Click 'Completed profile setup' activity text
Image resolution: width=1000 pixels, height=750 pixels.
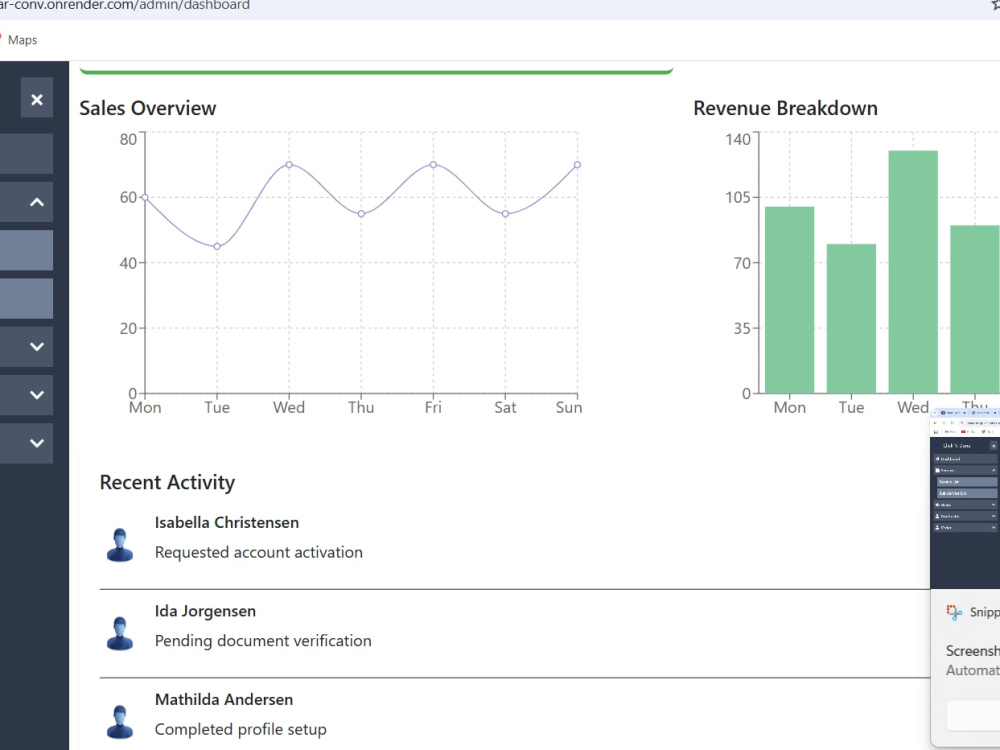pos(240,730)
